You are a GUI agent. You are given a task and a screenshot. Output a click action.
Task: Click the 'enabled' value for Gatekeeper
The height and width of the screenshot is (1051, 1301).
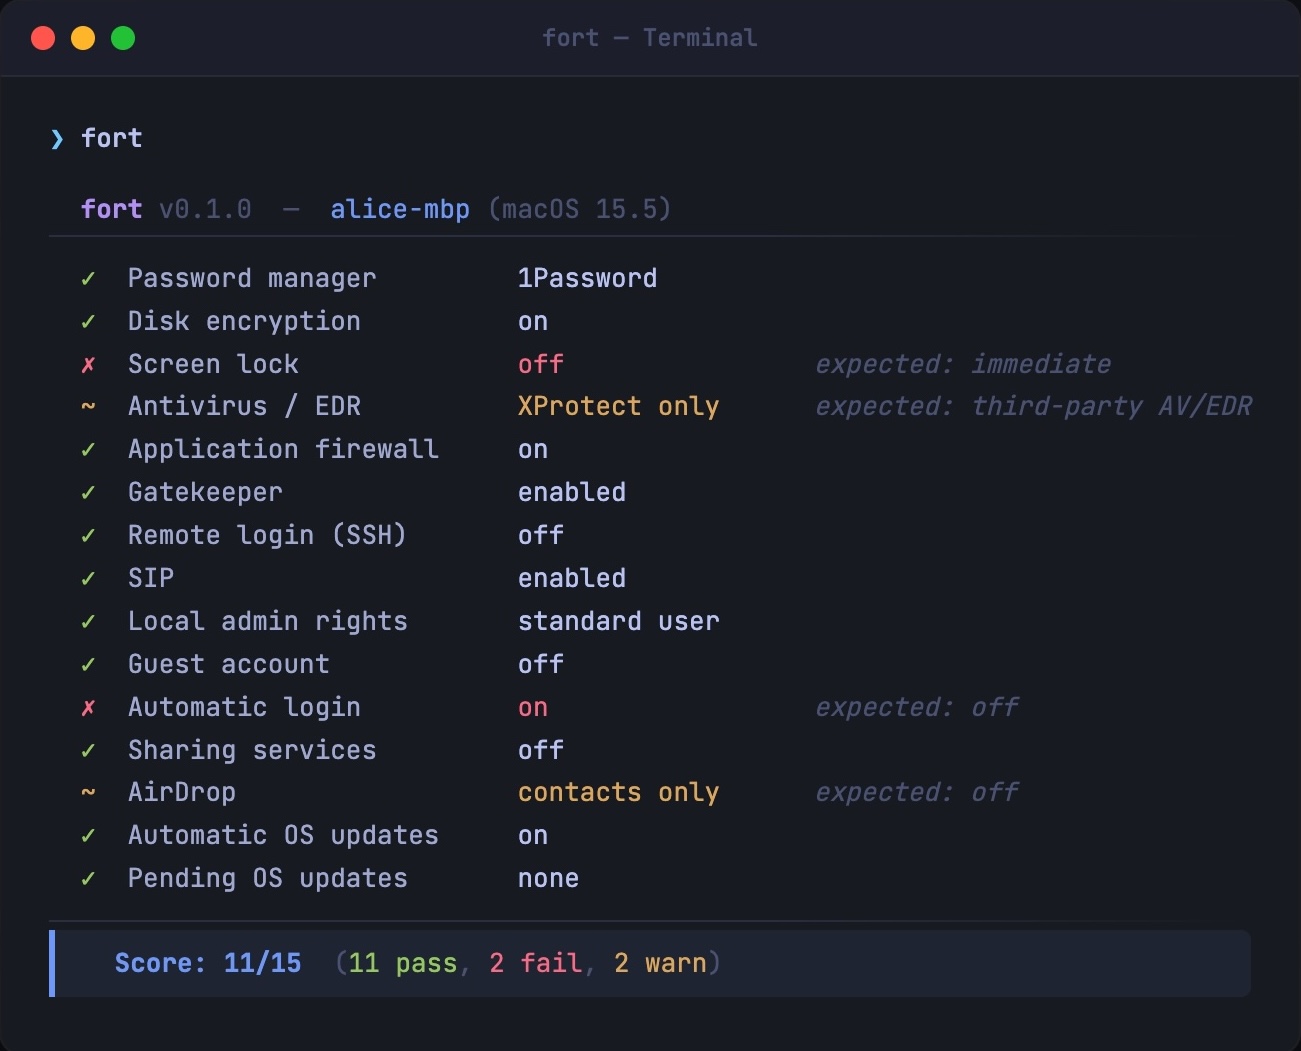(572, 492)
